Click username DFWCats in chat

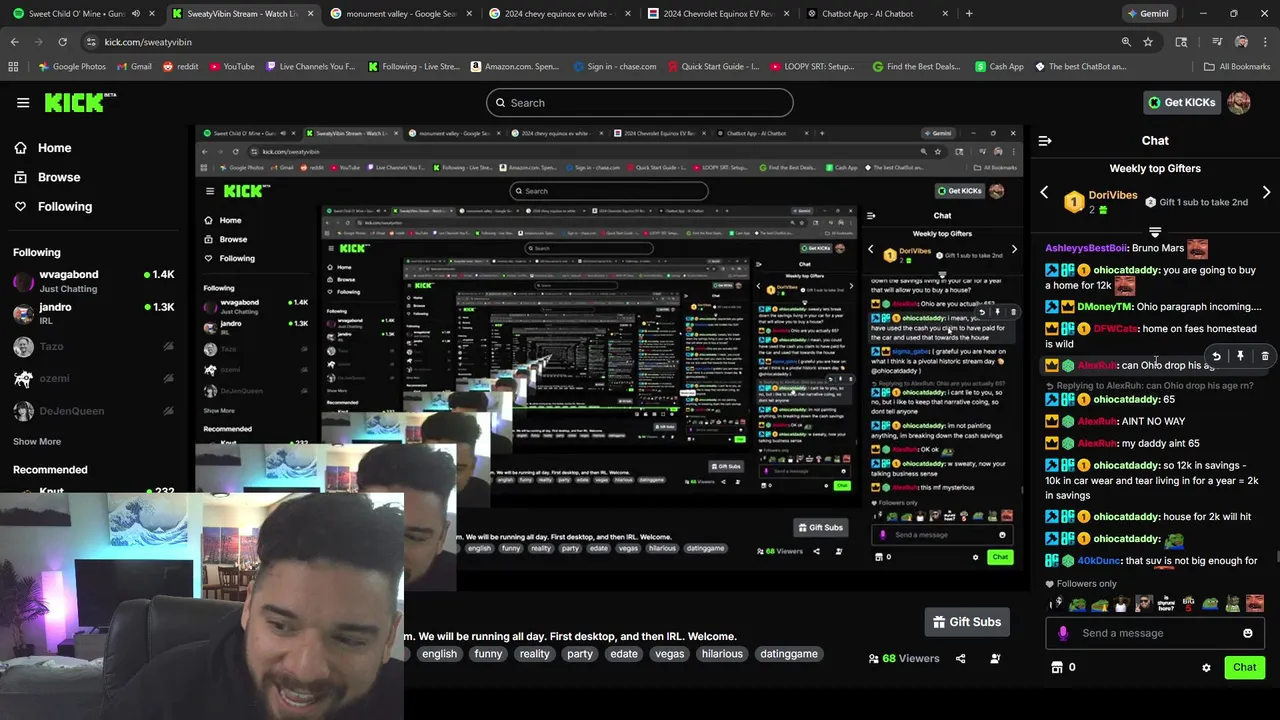pos(1115,329)
